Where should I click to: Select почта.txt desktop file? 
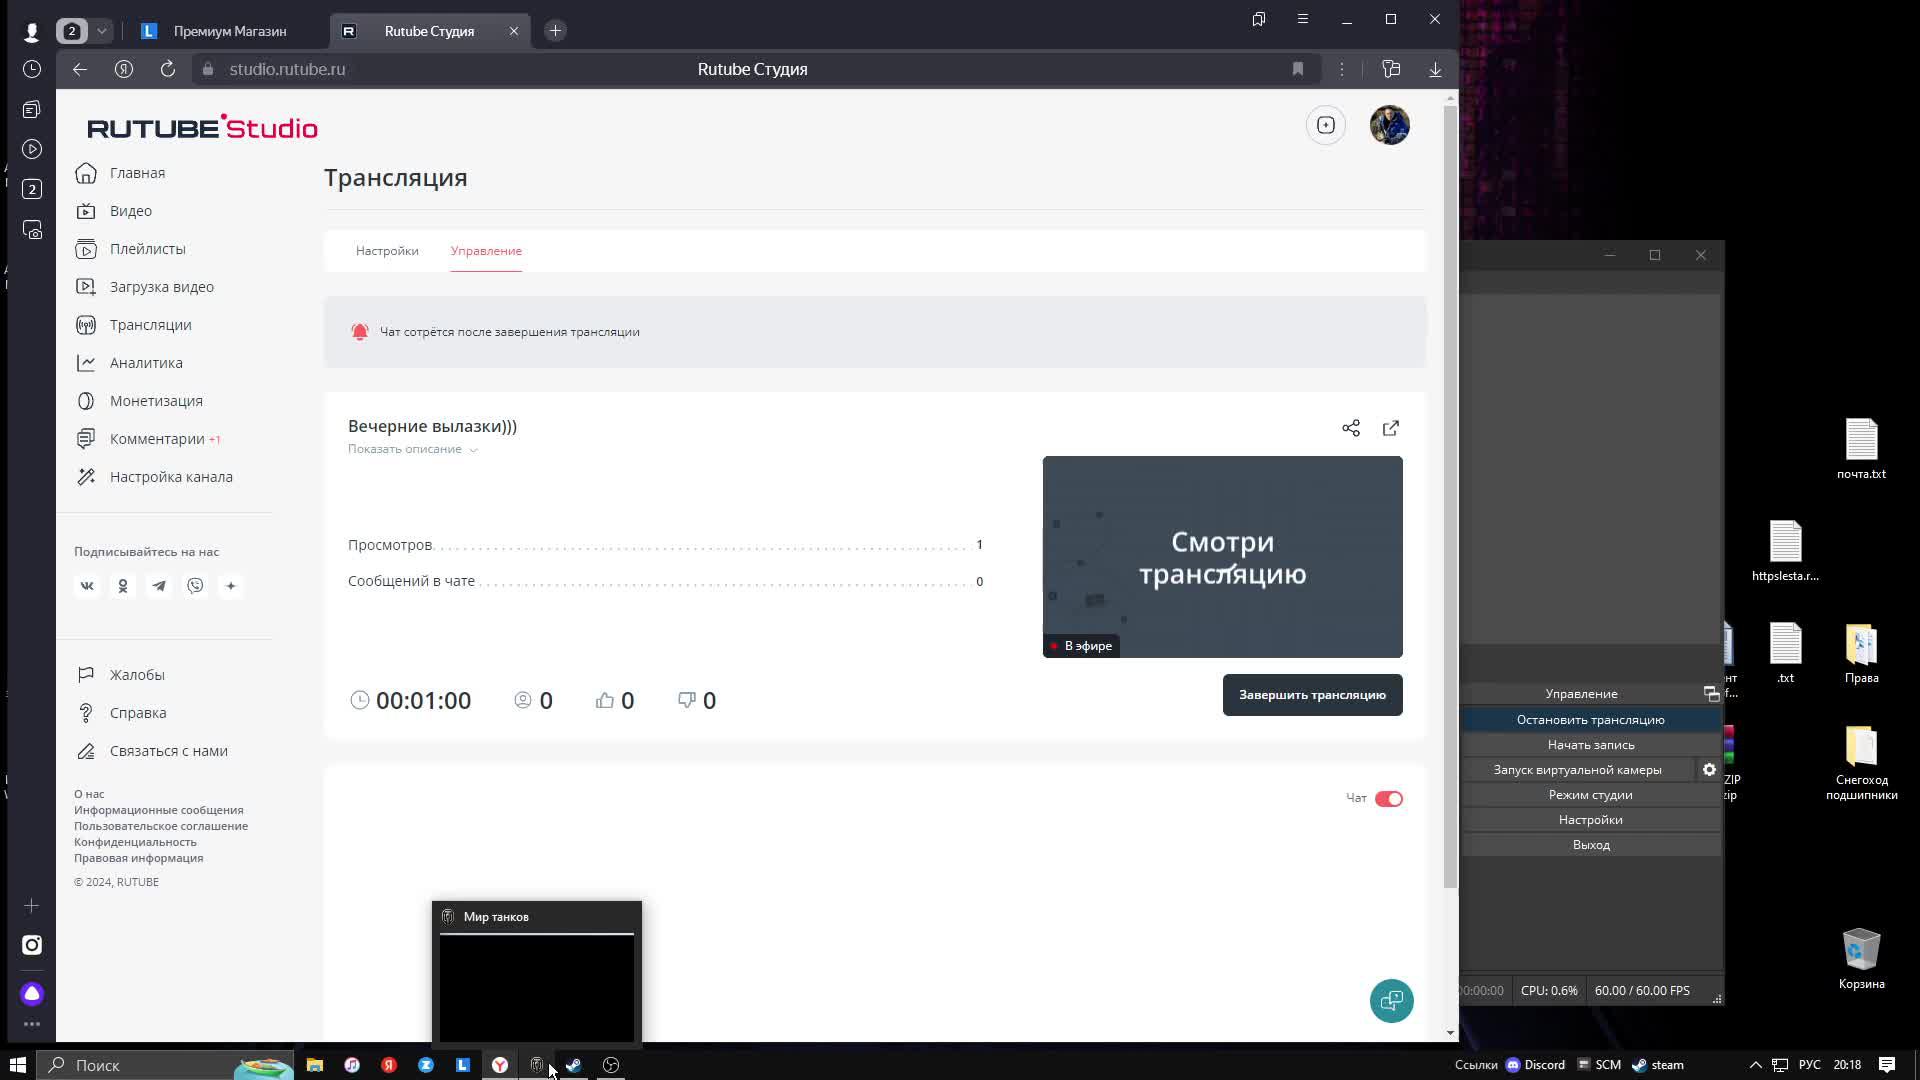pos(1861,449)
